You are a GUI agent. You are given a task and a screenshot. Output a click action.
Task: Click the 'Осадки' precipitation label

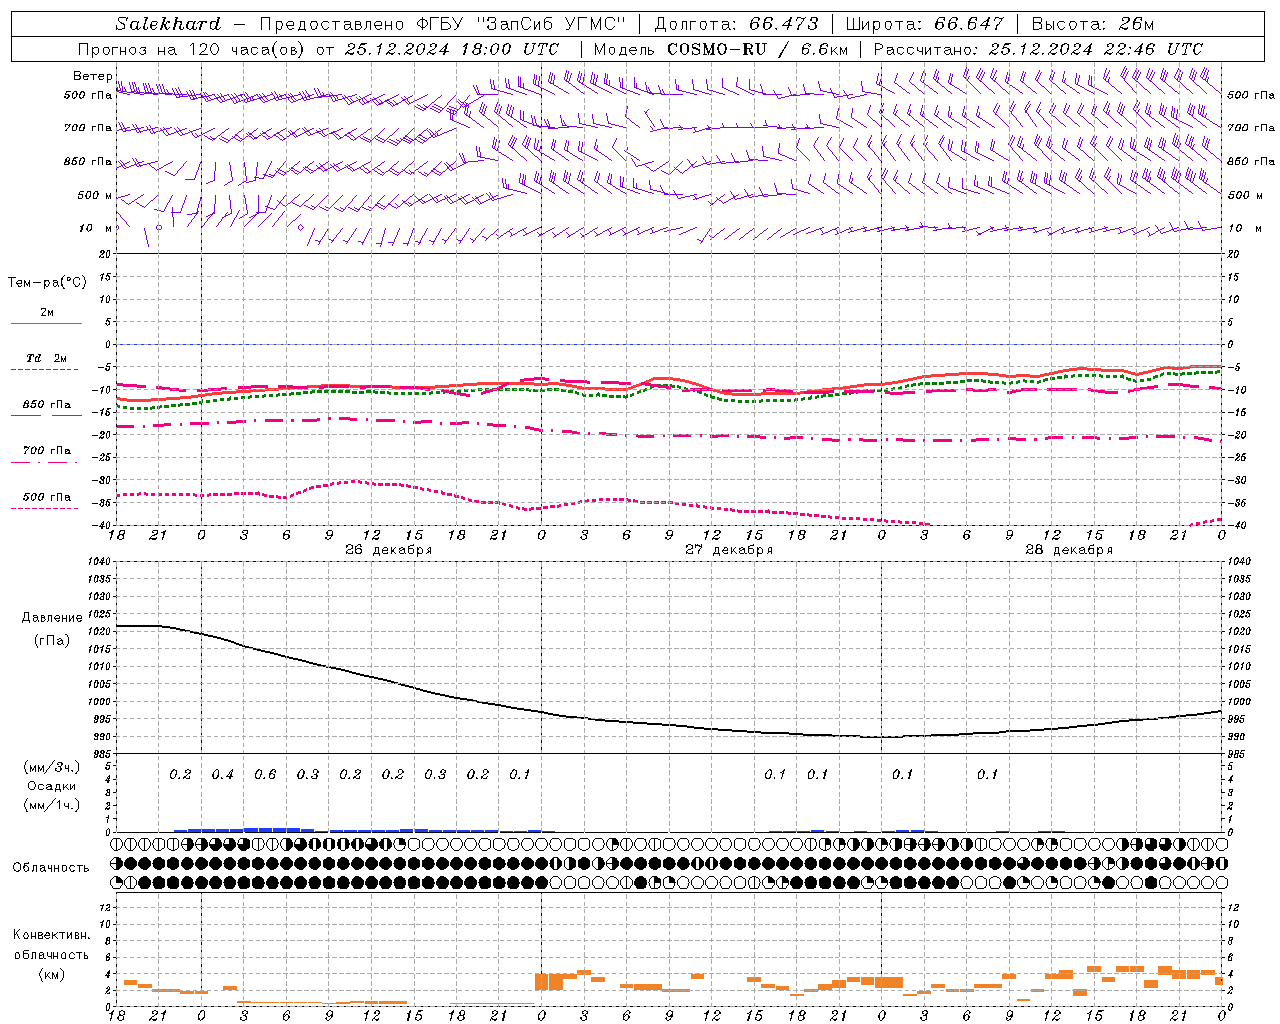click(52, 786)
